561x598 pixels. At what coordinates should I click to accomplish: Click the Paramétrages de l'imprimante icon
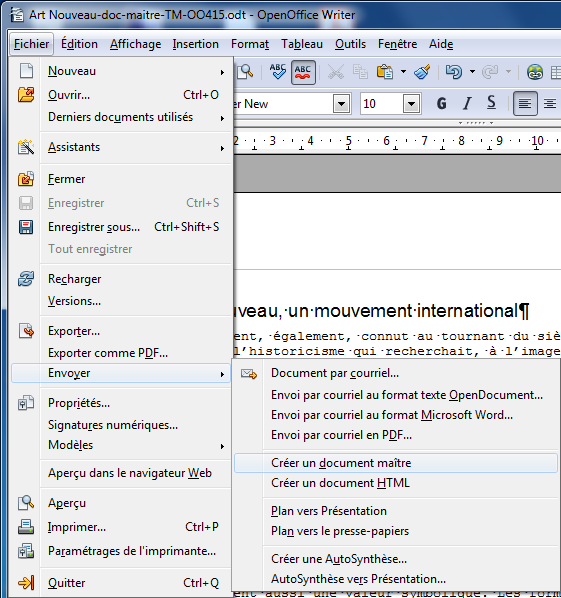[x=26, y=551]
